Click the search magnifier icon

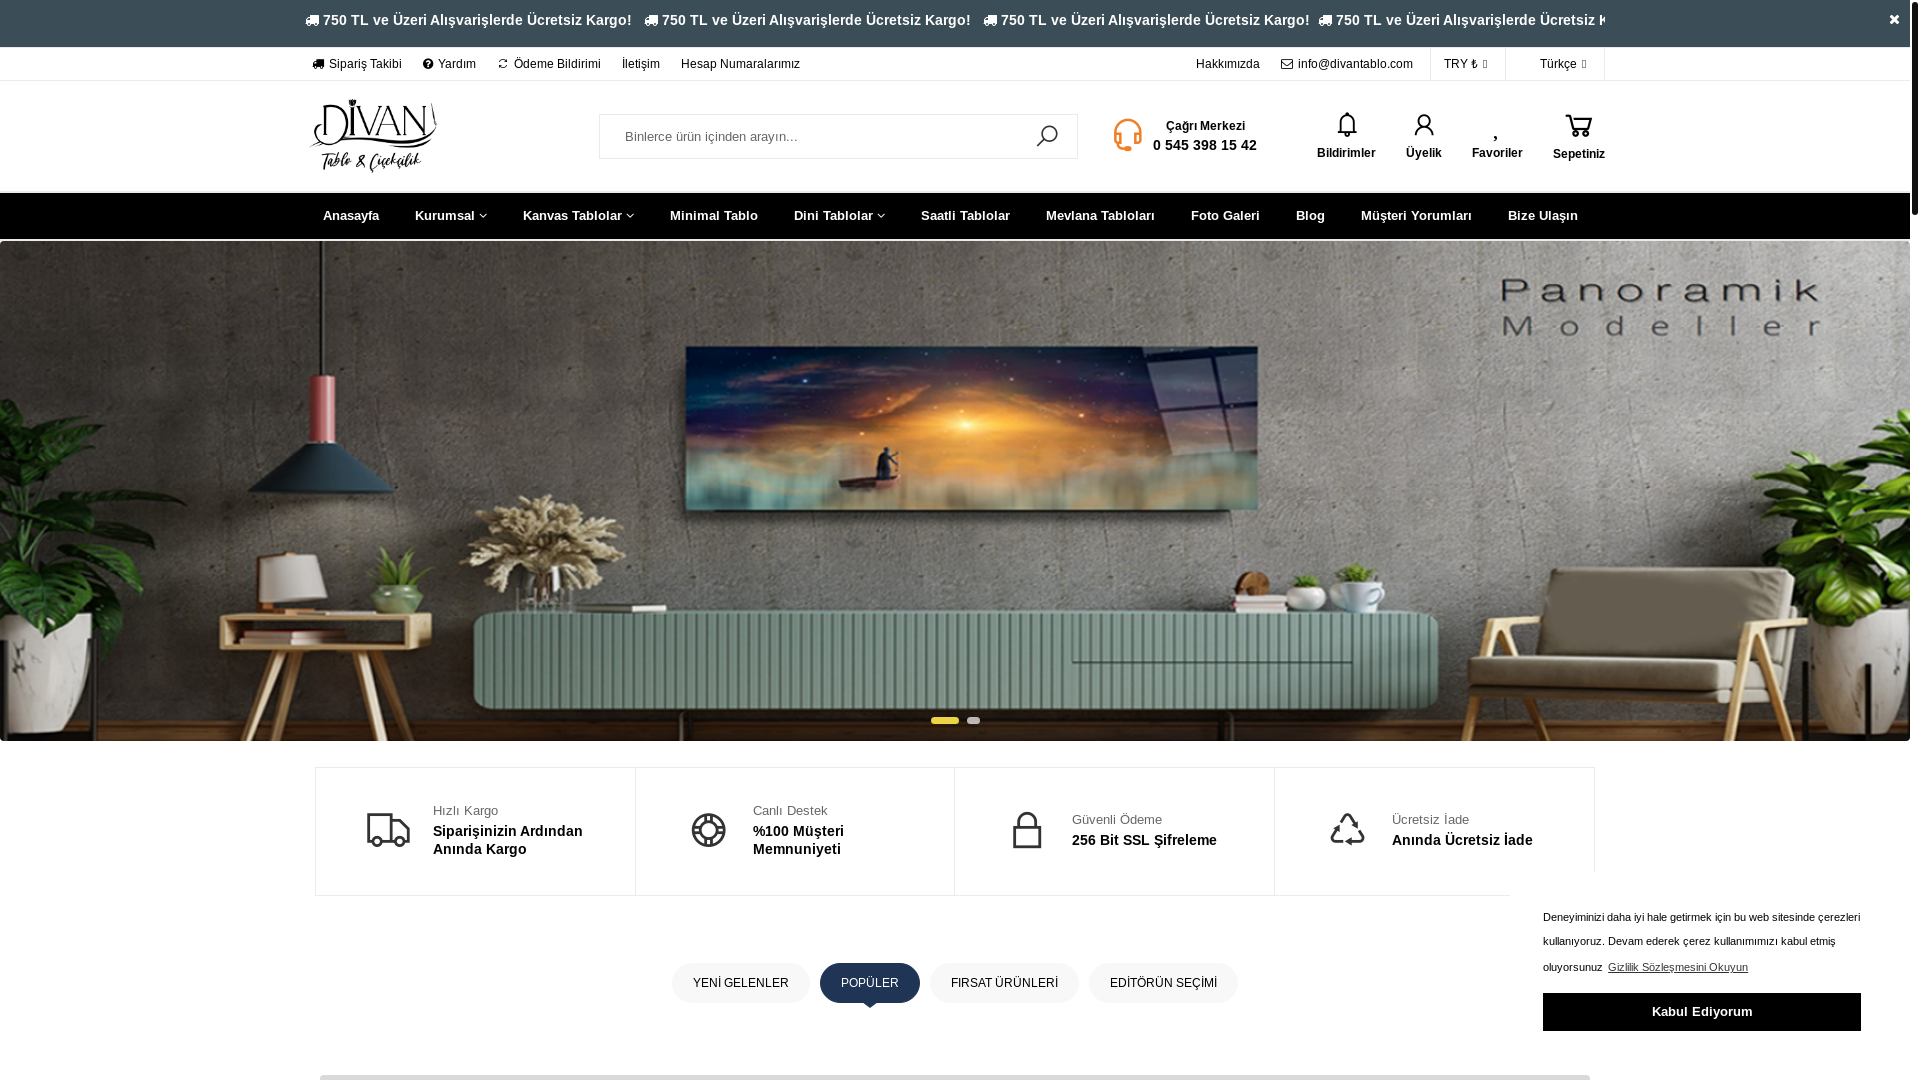click(1047, 136)
